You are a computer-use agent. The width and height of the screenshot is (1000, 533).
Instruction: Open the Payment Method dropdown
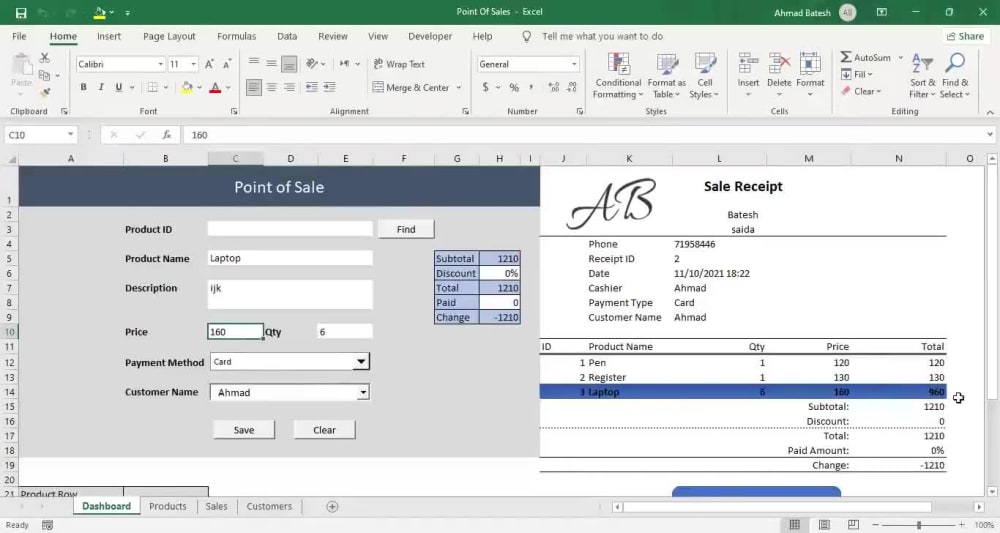361,362
